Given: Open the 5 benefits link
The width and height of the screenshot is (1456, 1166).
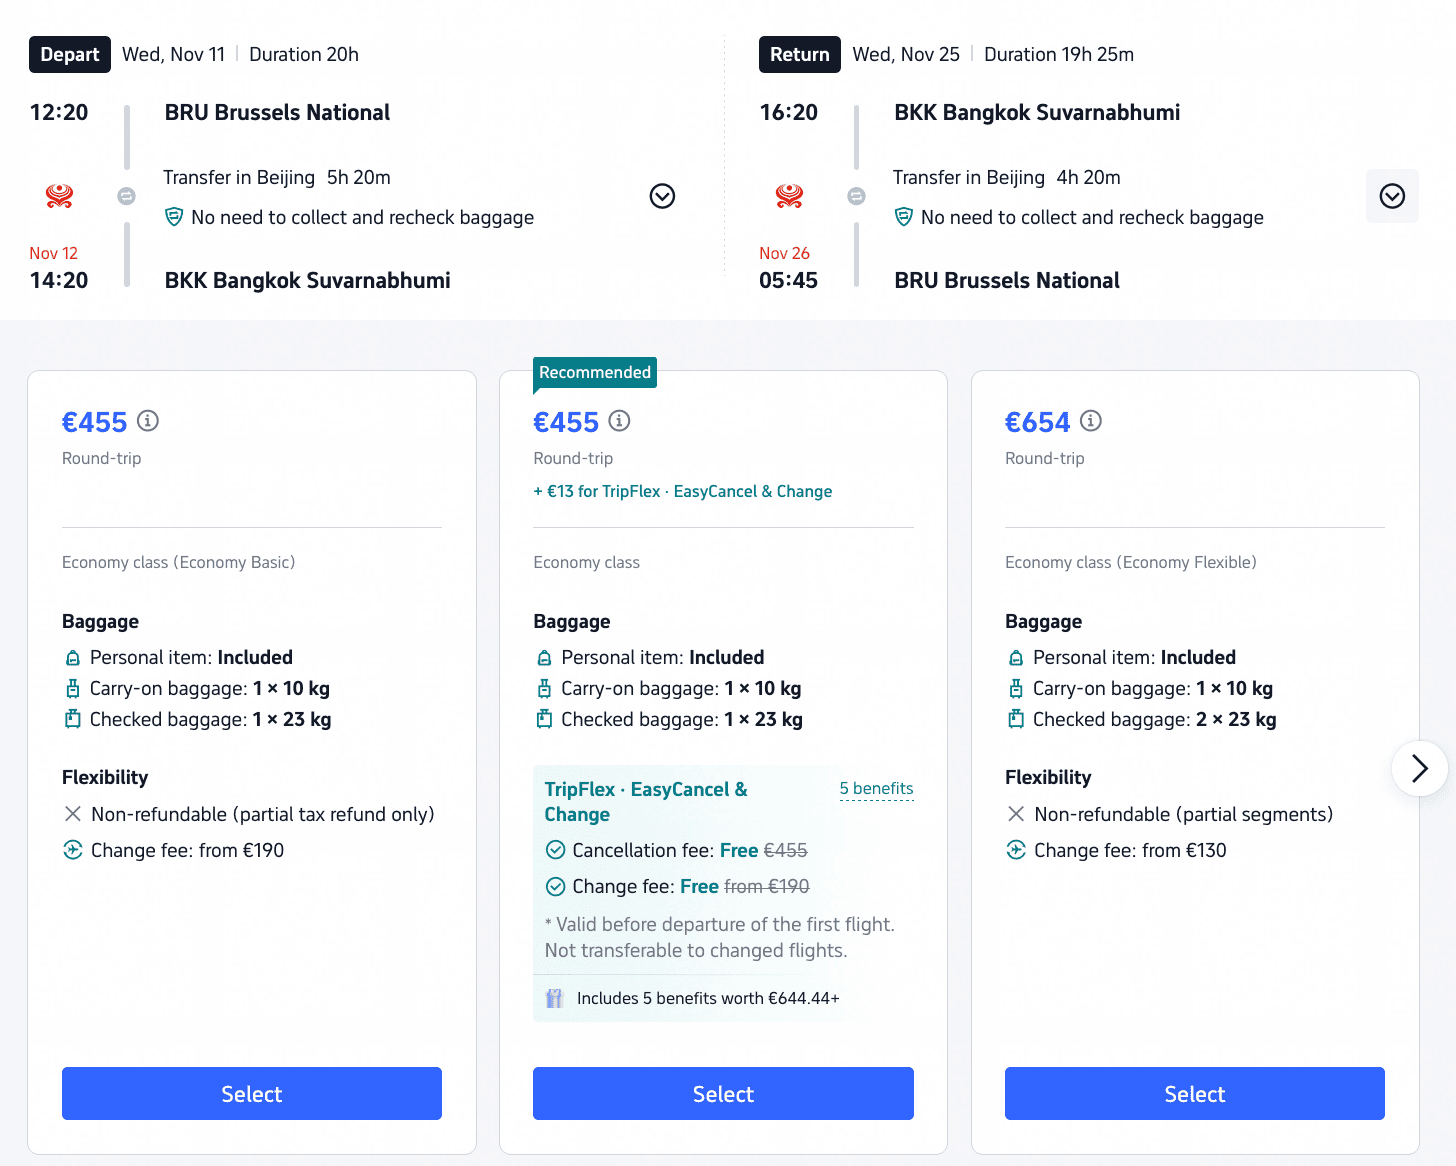Looking at the screenshot, I should [876, 788].
